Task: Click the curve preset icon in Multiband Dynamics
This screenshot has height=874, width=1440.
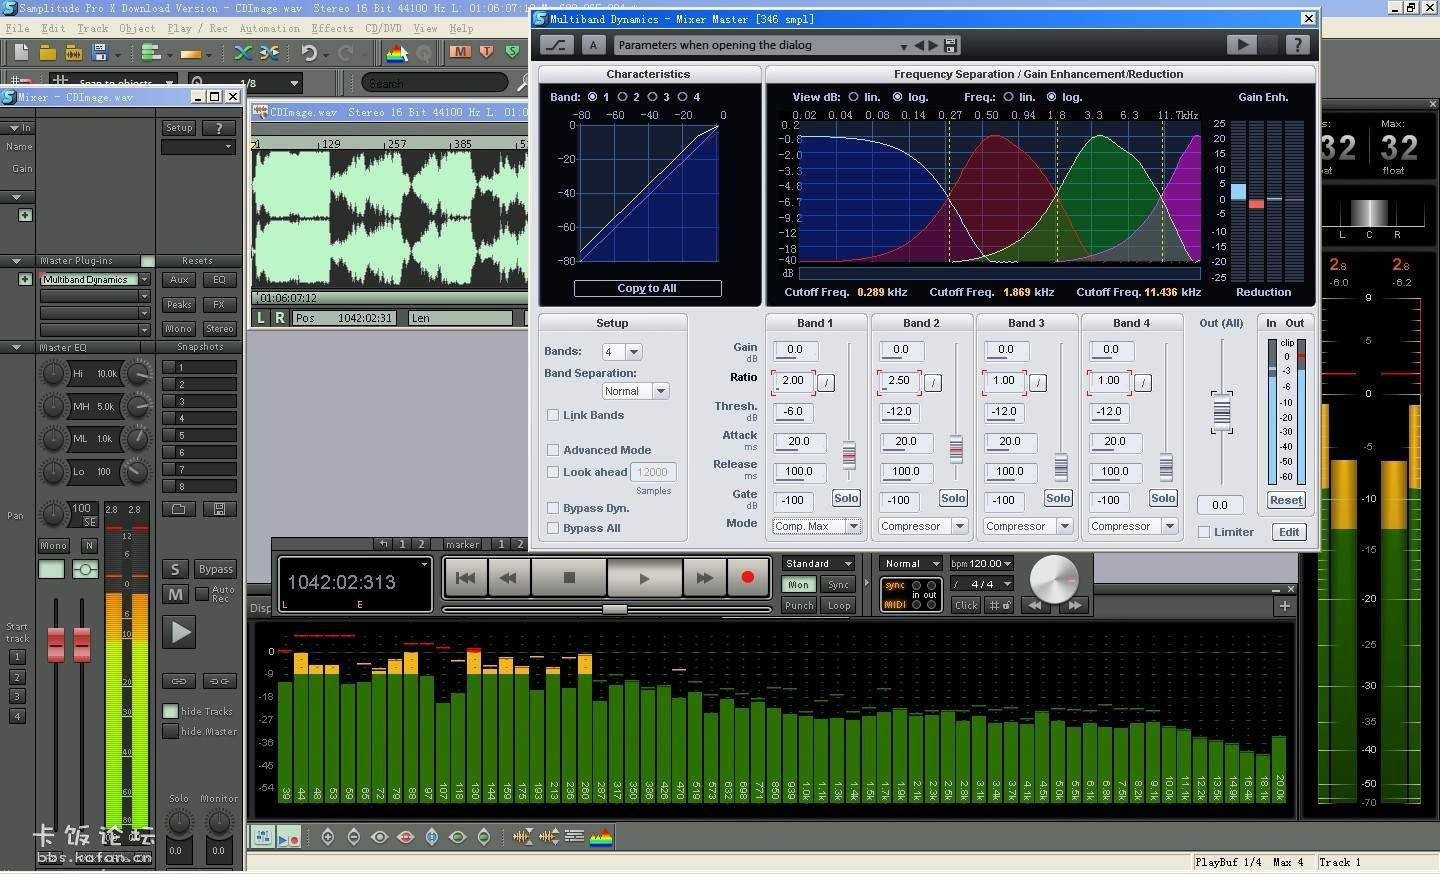Action: [x=556, y=44]
